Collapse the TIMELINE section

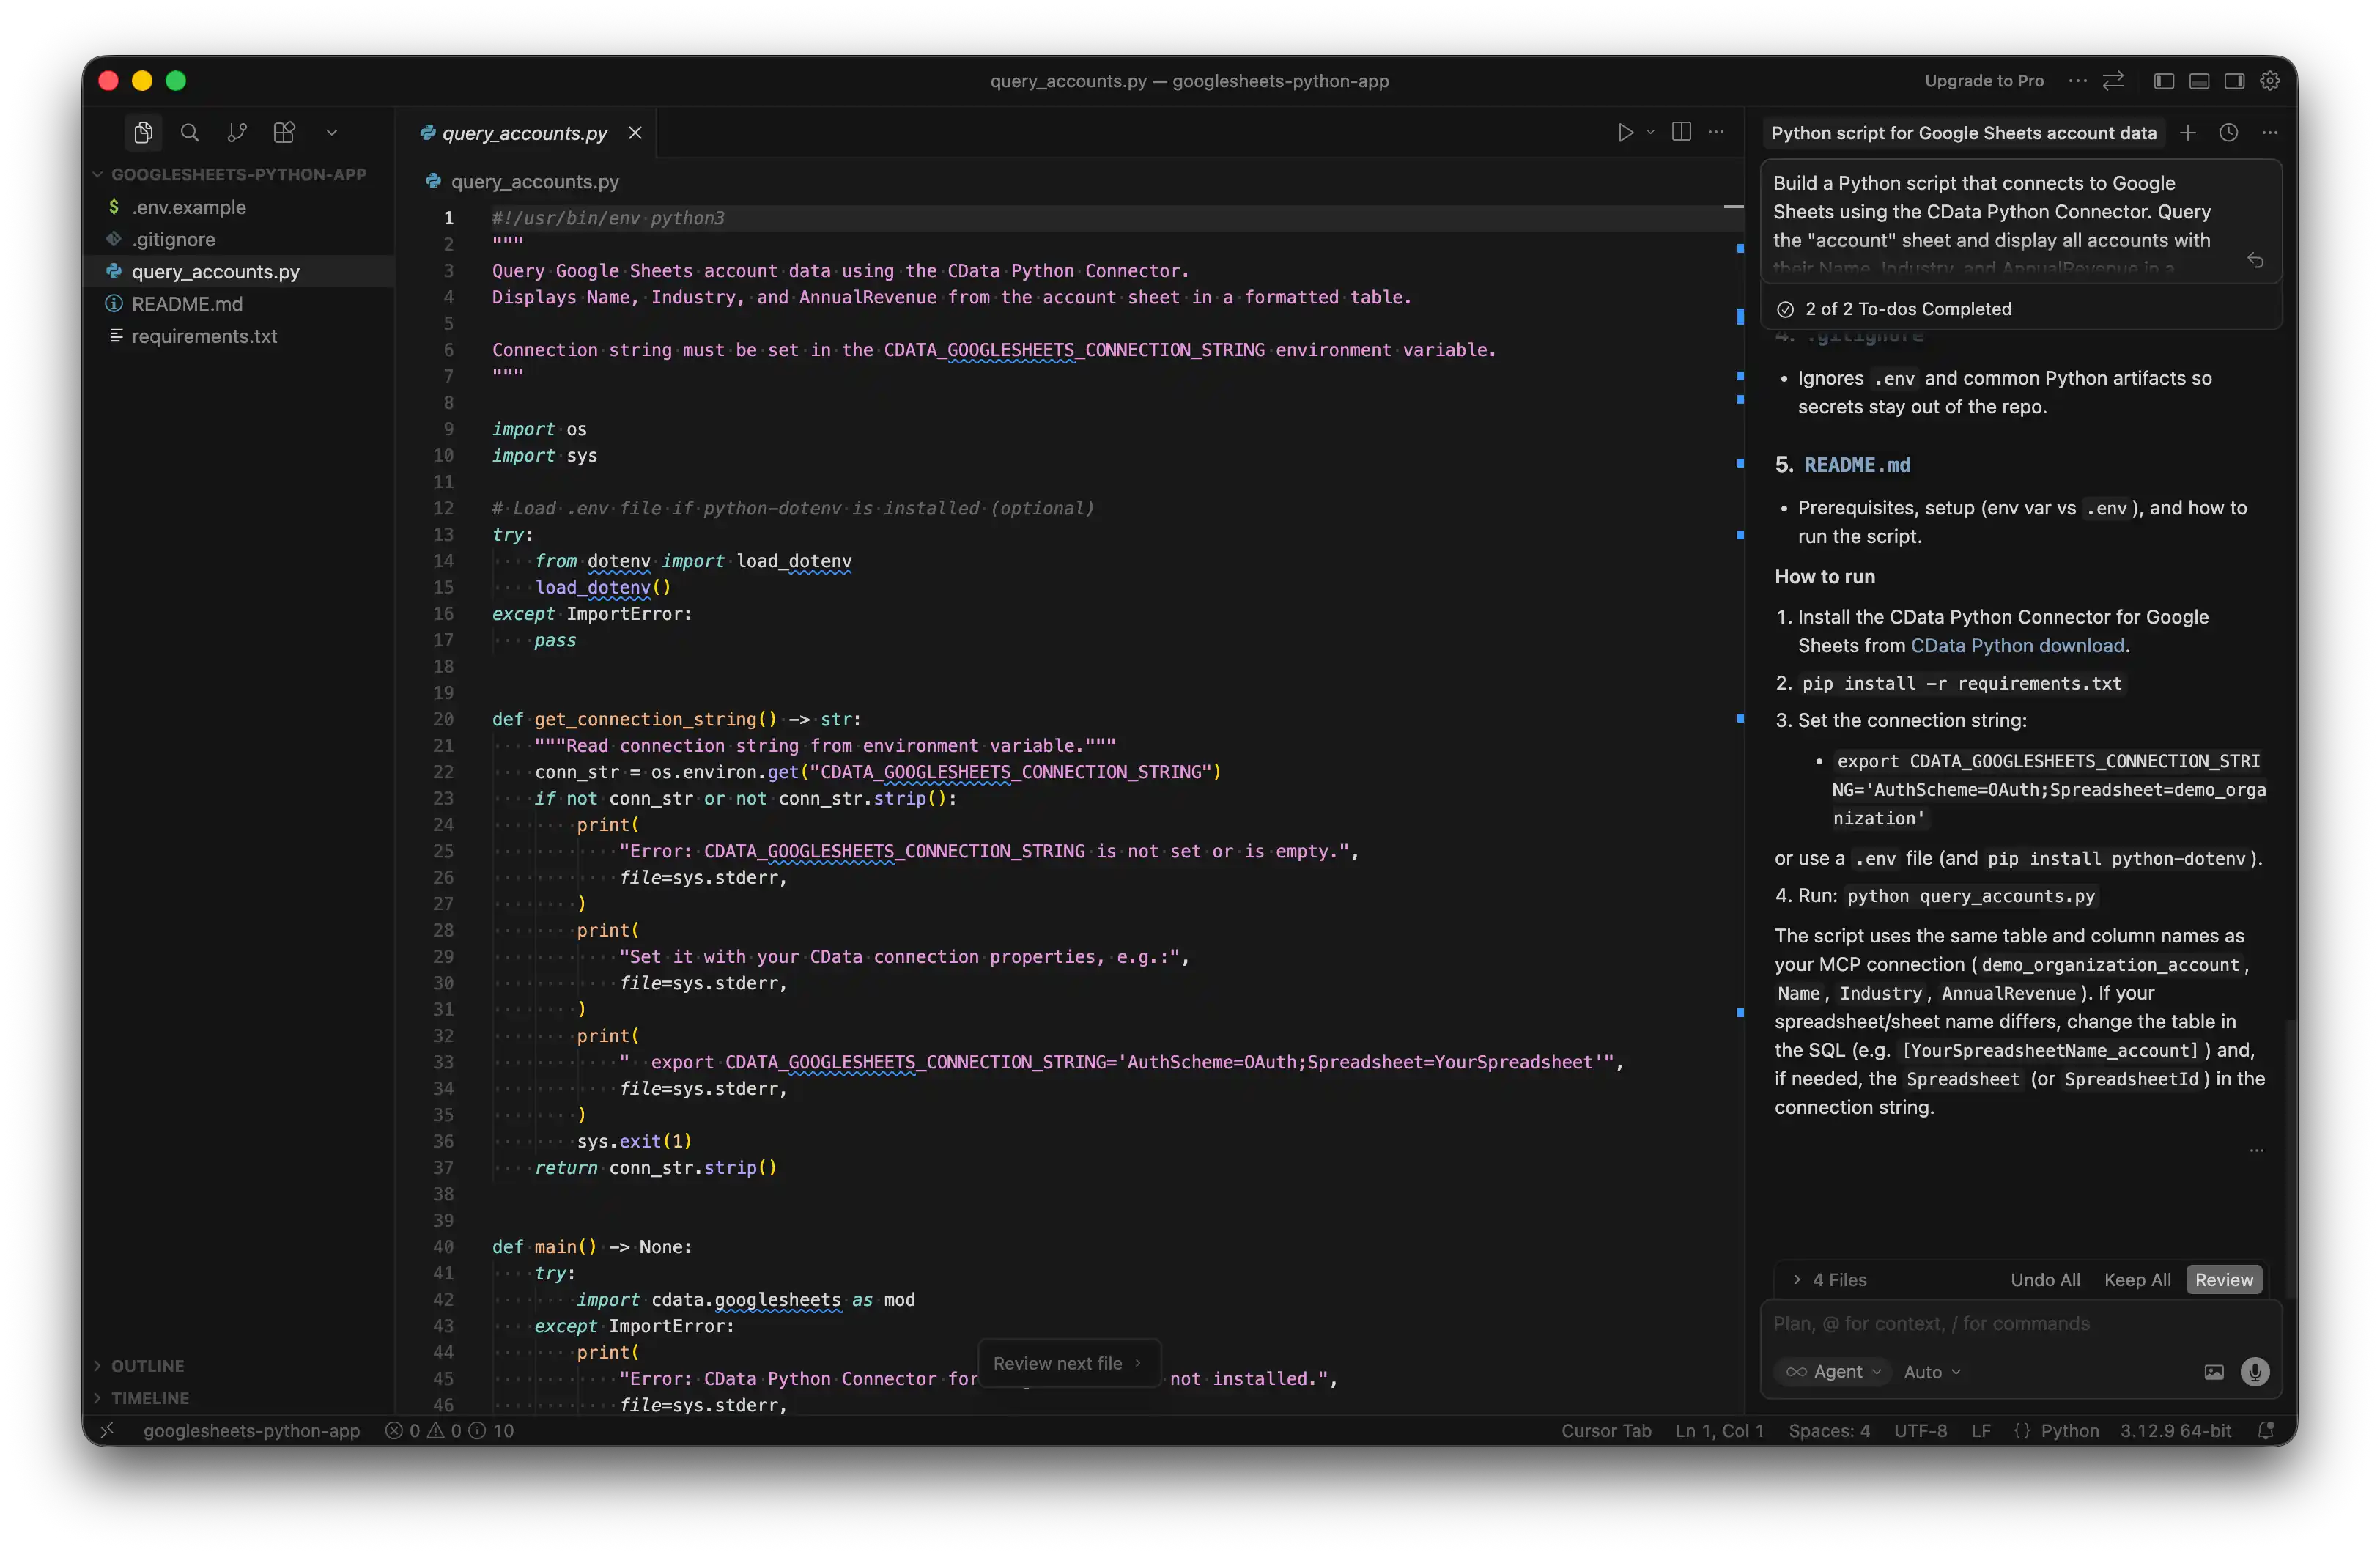click(x=150, y=1398)
